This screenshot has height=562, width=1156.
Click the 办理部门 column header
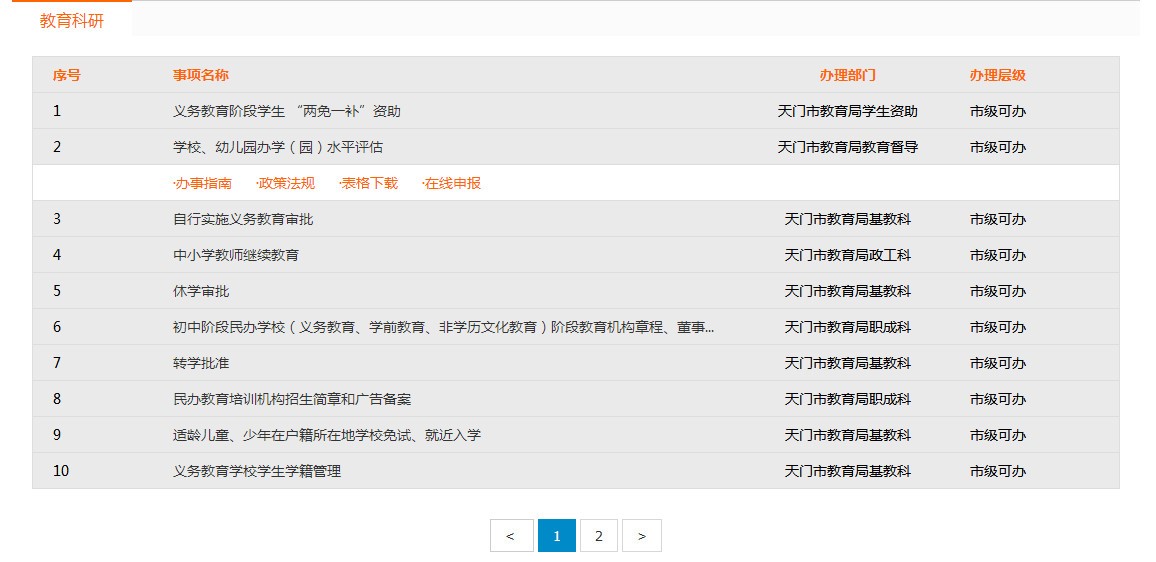click(848, 75)
